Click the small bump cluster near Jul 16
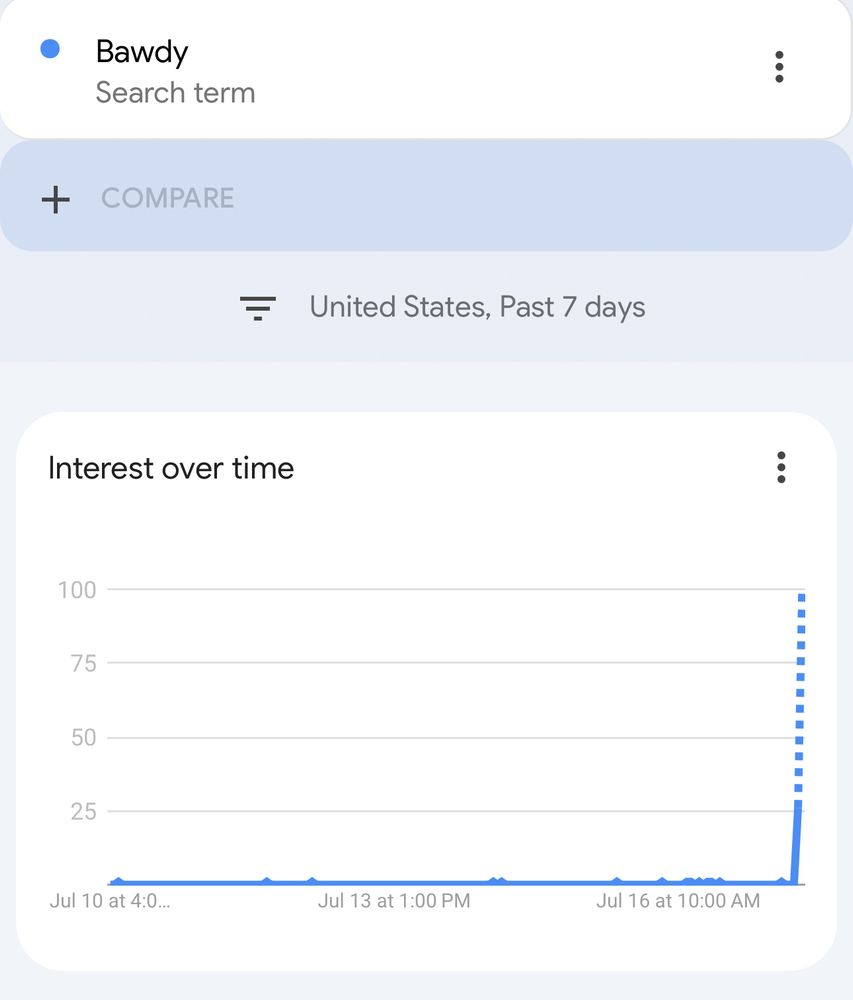This screenshot has width=853, height=1000. [x=703, y=881]
